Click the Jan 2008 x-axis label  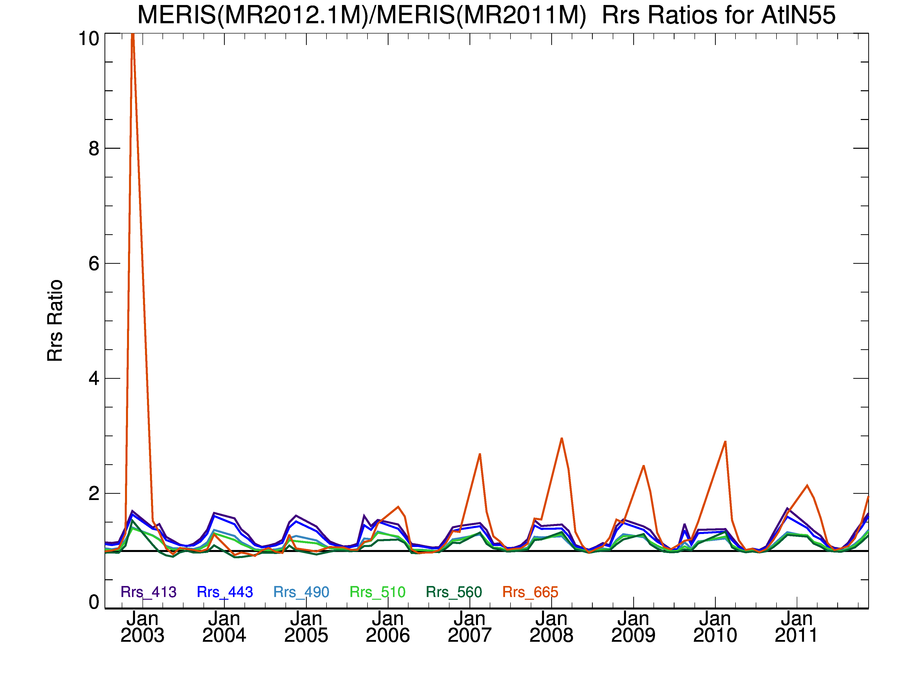[552, 627]
